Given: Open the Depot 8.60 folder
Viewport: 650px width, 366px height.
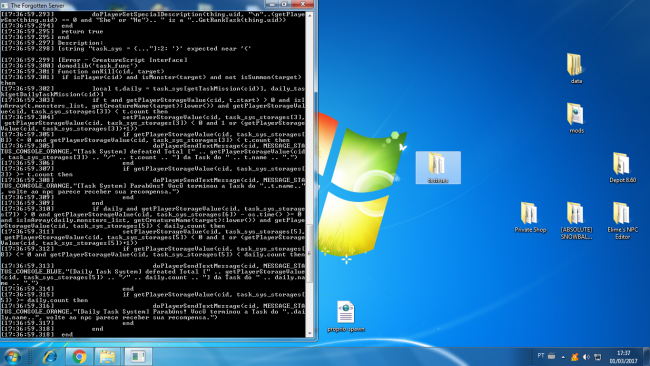Looking at the screenshot, I should click(x=622, y=167).
